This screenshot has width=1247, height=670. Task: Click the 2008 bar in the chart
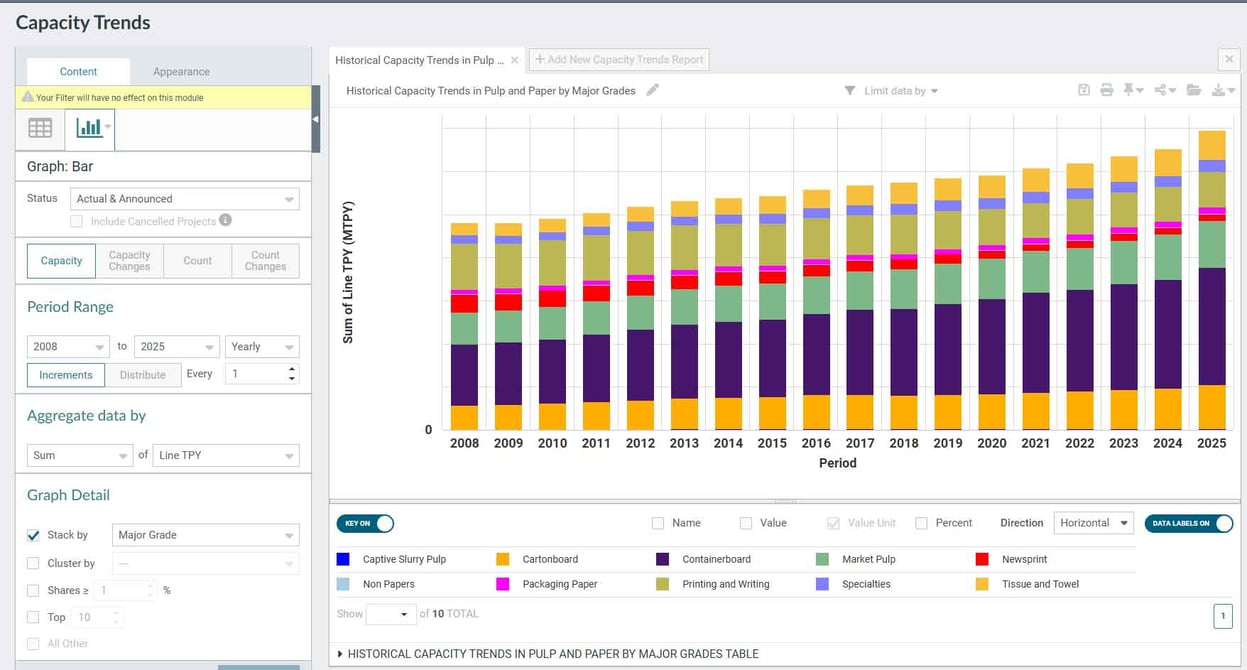point(464,326)
